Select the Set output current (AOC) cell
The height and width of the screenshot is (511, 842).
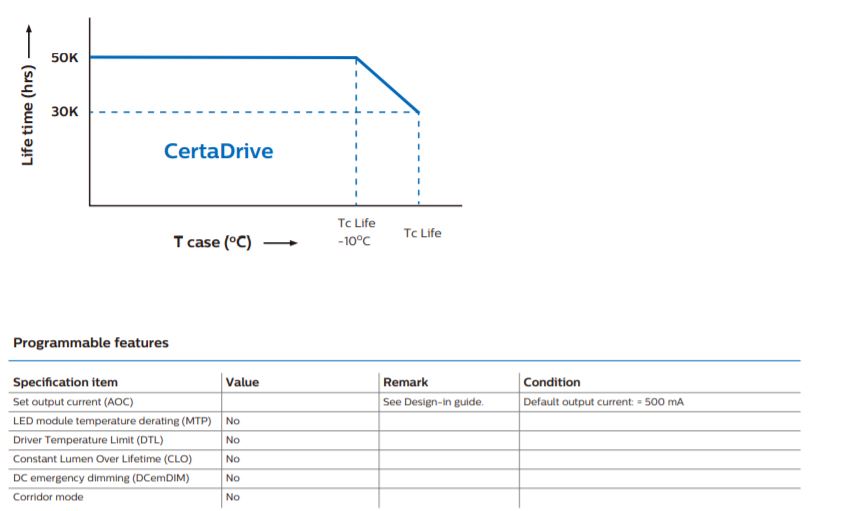[73, 402]
